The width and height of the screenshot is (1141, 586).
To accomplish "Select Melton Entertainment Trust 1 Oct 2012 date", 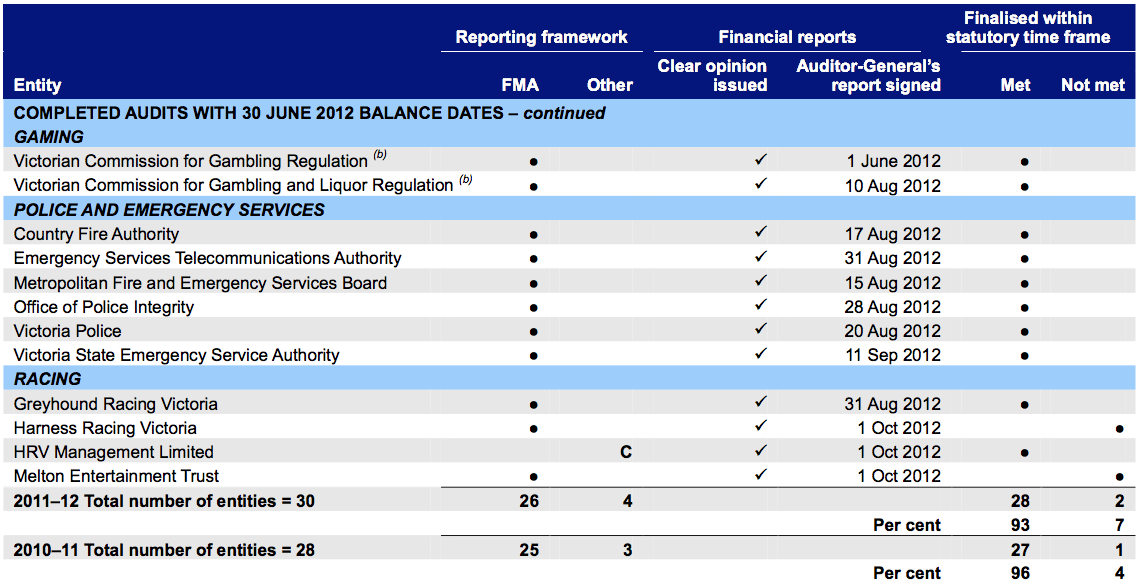I will pos(899,476).
